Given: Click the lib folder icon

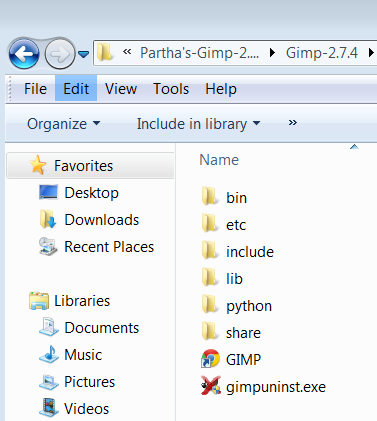Looking at the screenshot, I should coord(210,277).
